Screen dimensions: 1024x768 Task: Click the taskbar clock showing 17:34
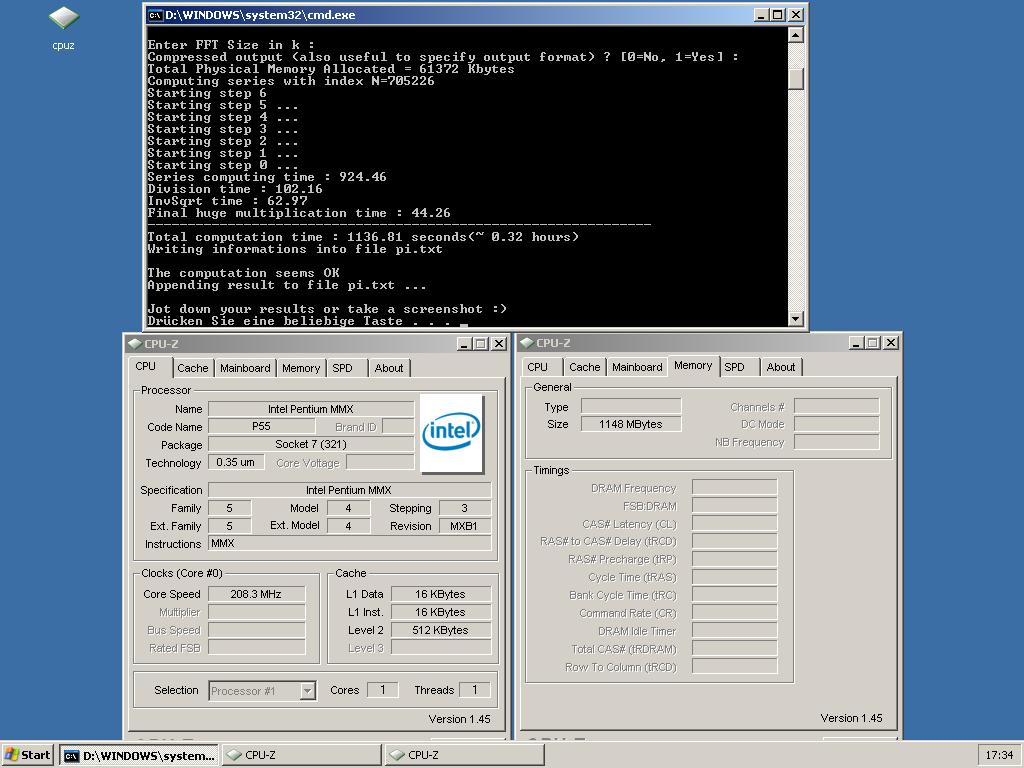click(999, 755)
